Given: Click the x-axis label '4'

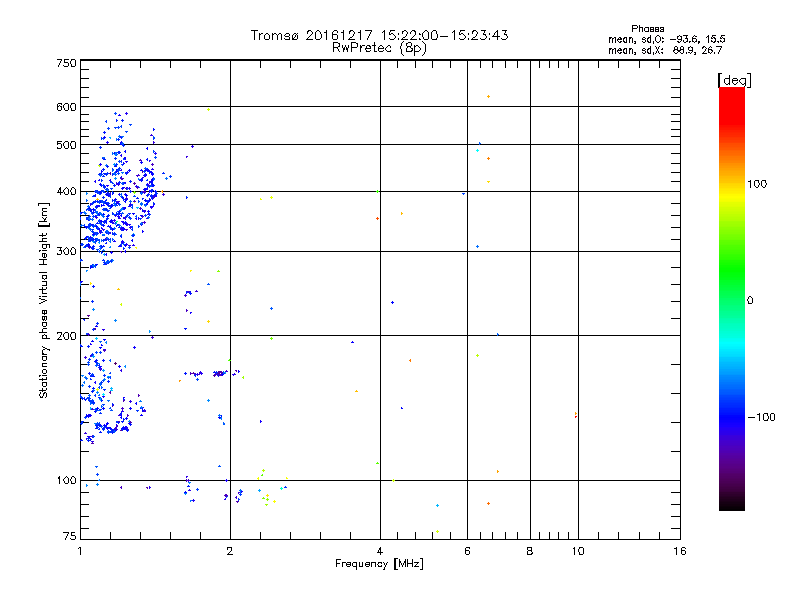Looking at the screenshot, I should tap(380, 551).
